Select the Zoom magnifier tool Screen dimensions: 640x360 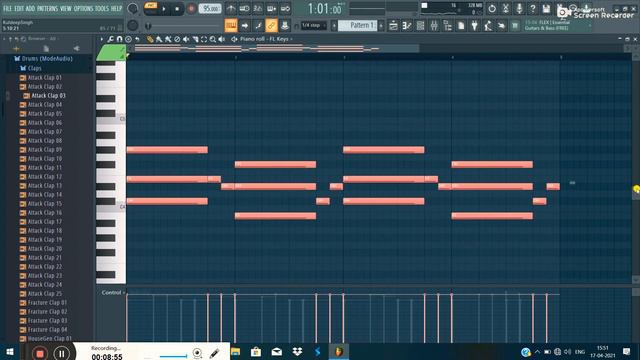click(x=213, y=39)
